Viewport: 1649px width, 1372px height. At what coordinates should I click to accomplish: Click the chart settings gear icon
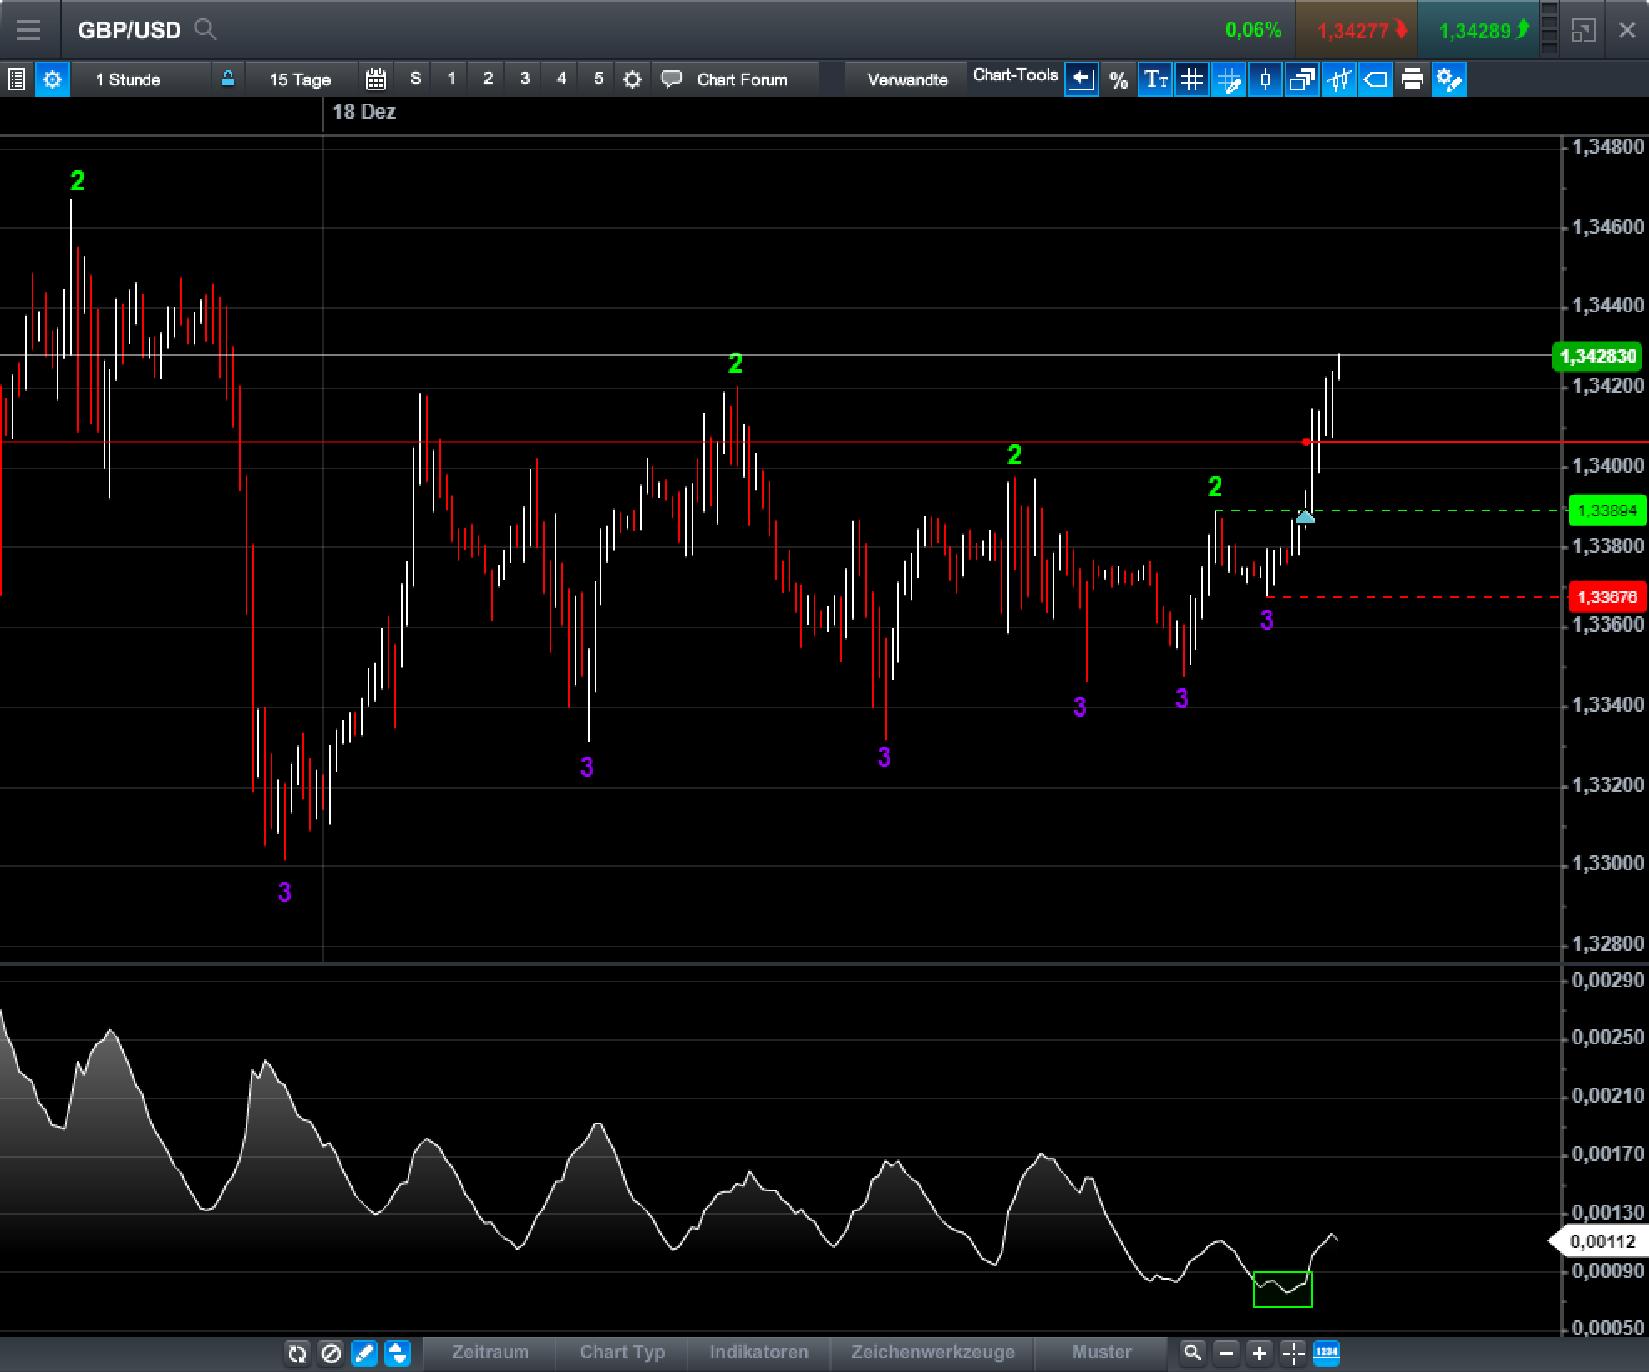click(x=632, y=79)
